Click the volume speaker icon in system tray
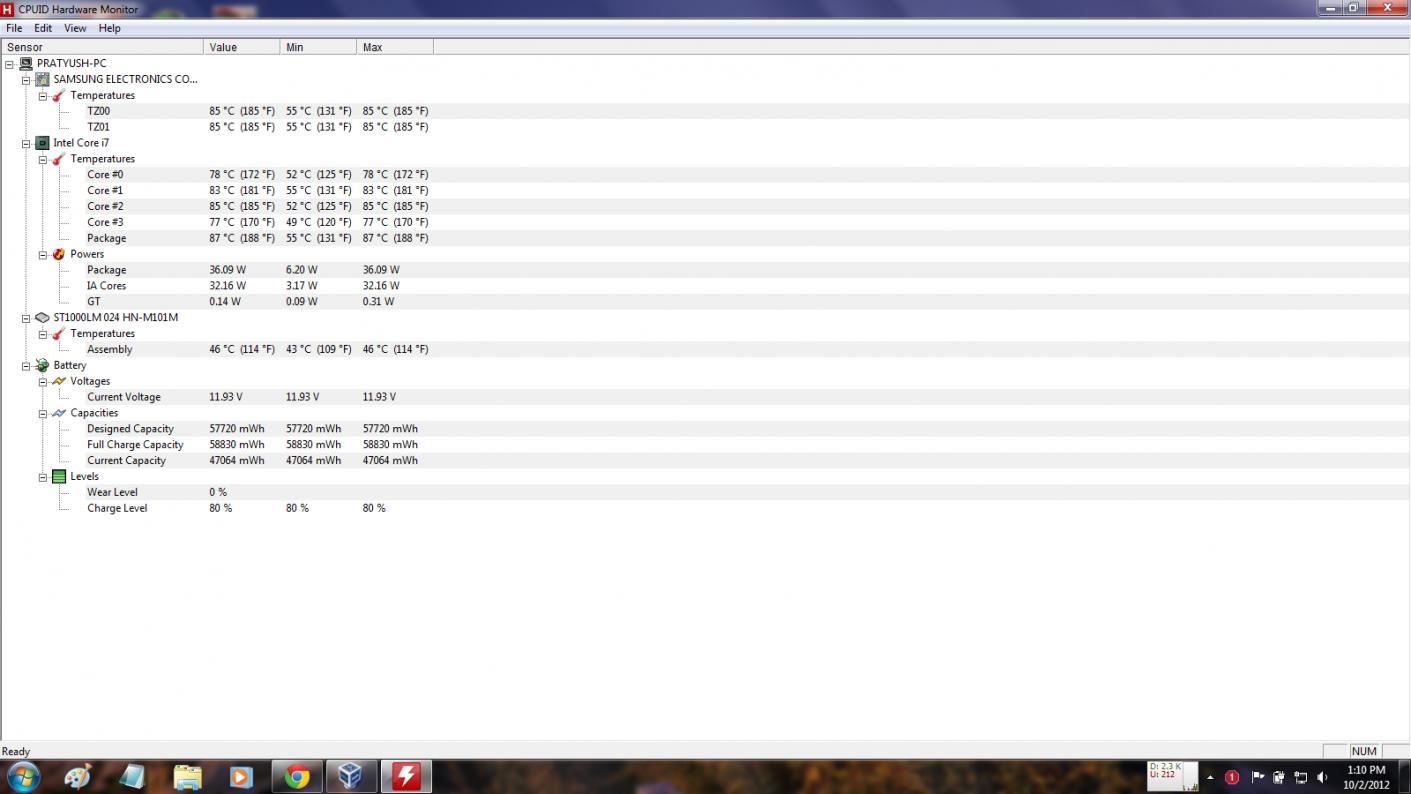The height and width of the screenshot is (794, 1411). 1322,777
